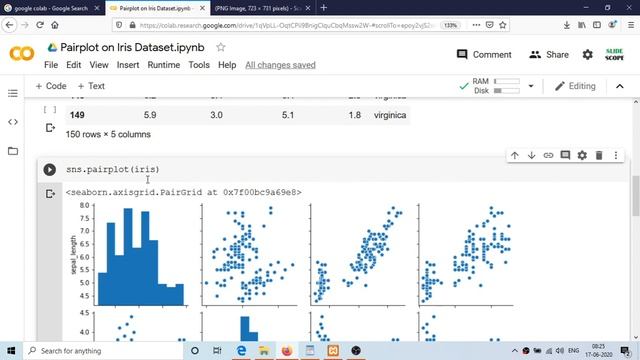Open more cell actions menu
This screenshot has width=640, height=360.
click(x=616, y=156)
